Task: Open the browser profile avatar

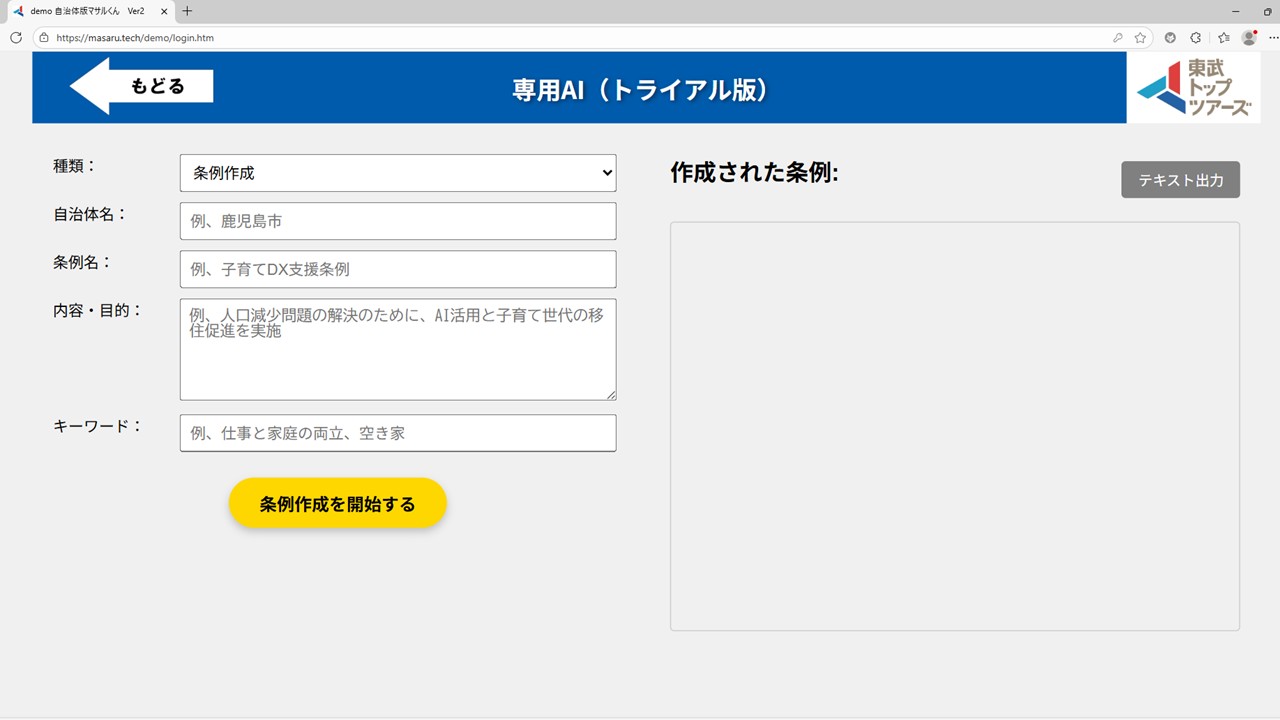Action: click(x=1249, y=38)
